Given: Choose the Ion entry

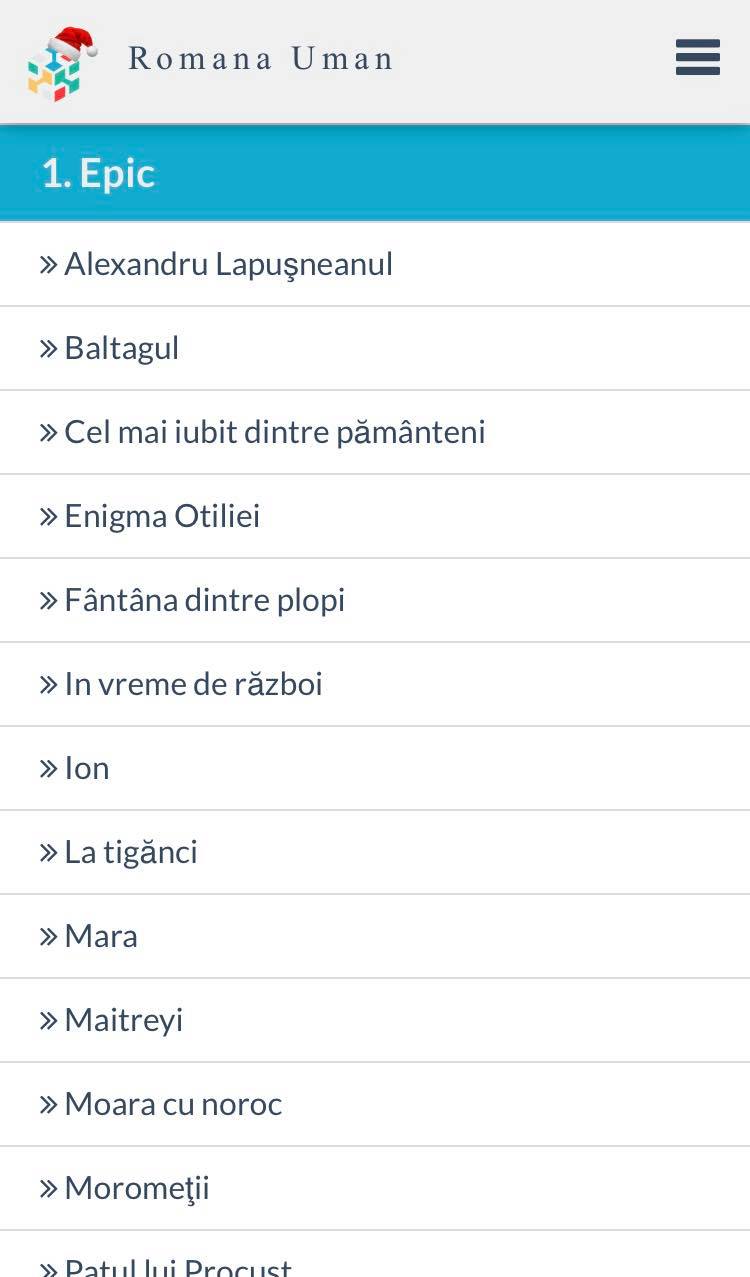Looking at the screenshot, I should tap(87, 769).
